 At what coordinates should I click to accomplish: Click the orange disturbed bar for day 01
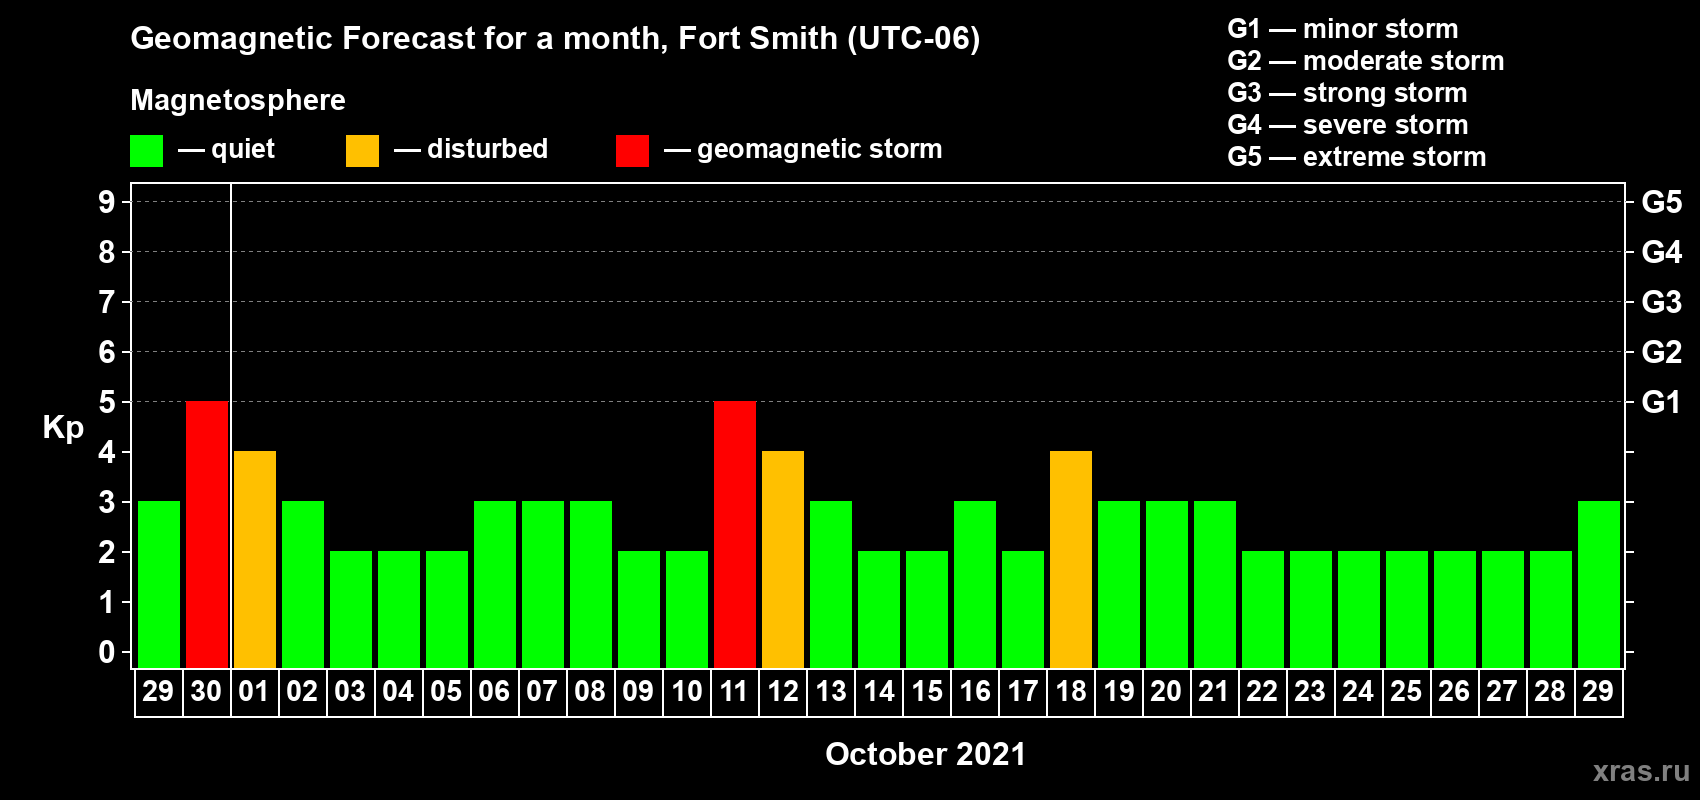coord(255,560)
